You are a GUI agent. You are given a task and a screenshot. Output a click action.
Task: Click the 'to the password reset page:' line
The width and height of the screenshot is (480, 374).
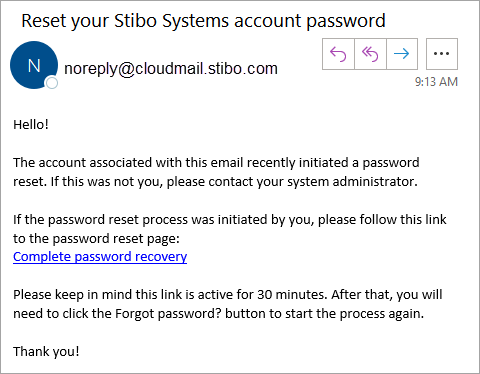(x=96, y=239)
